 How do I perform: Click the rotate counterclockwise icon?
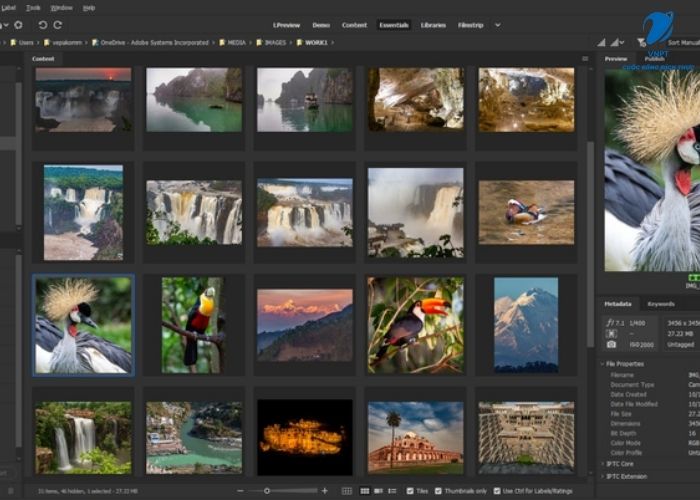(x=43, y=25)
